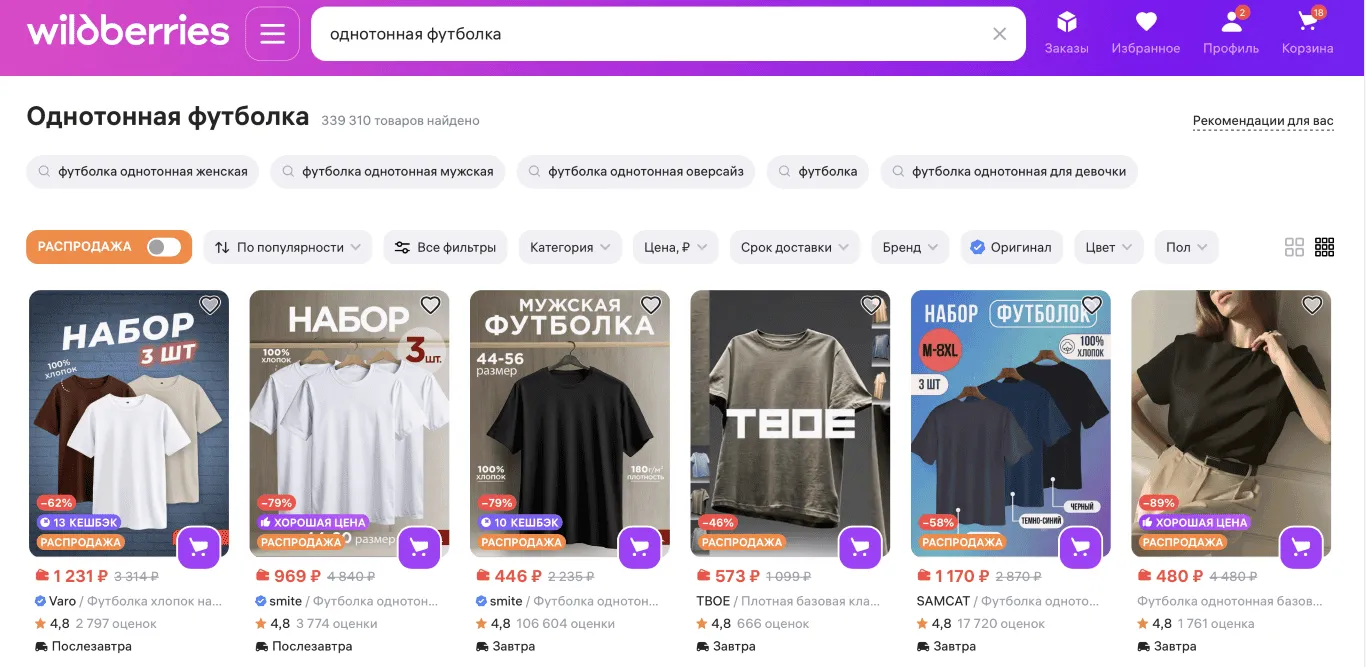The height and width of the screenshot is (667, 1366).
Task: Open the Корзина shopping cart
Action: click(1307, 32)
